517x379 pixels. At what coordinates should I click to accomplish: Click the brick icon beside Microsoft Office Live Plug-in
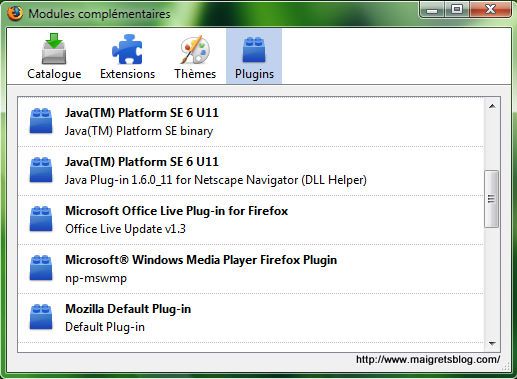point(41,219)
